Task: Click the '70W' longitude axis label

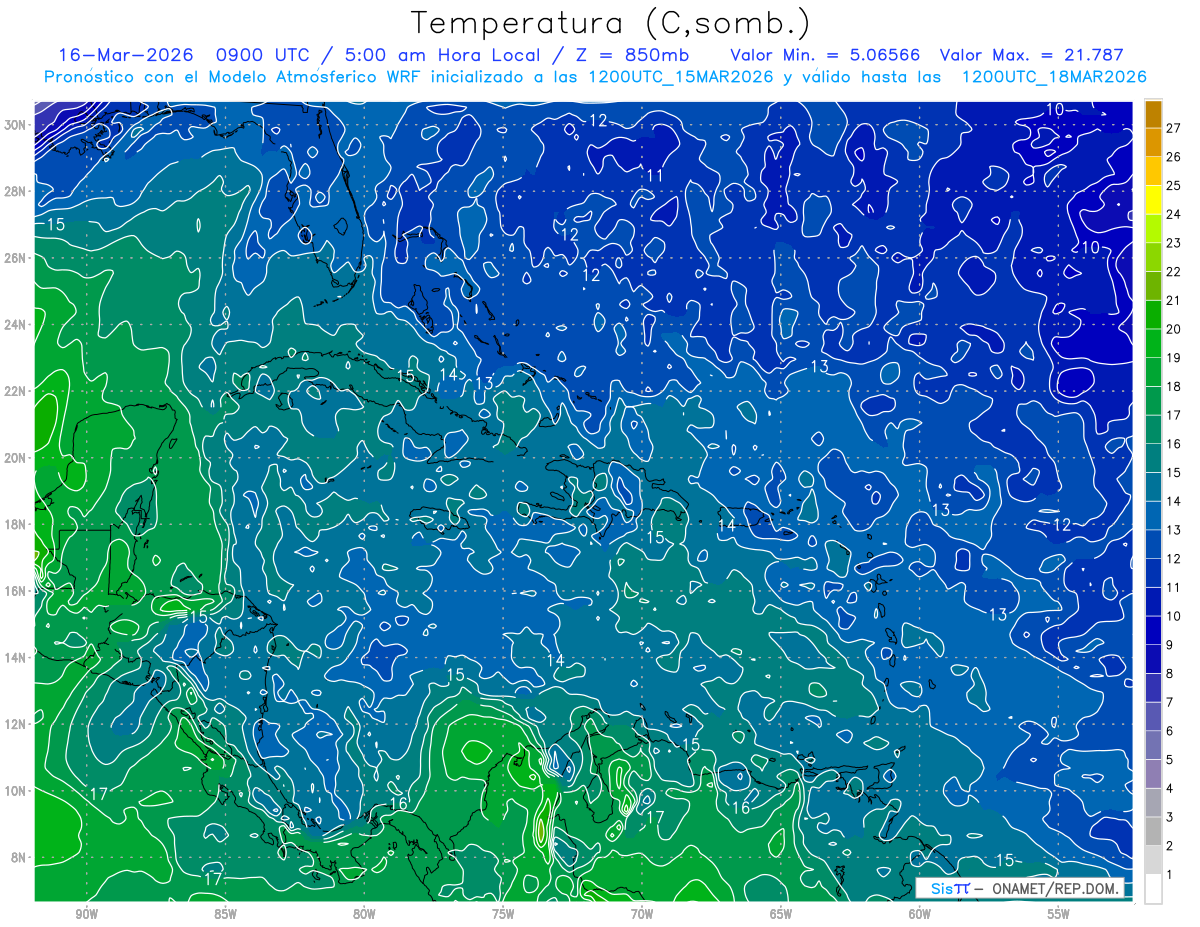Action: (x=642, y=914)
